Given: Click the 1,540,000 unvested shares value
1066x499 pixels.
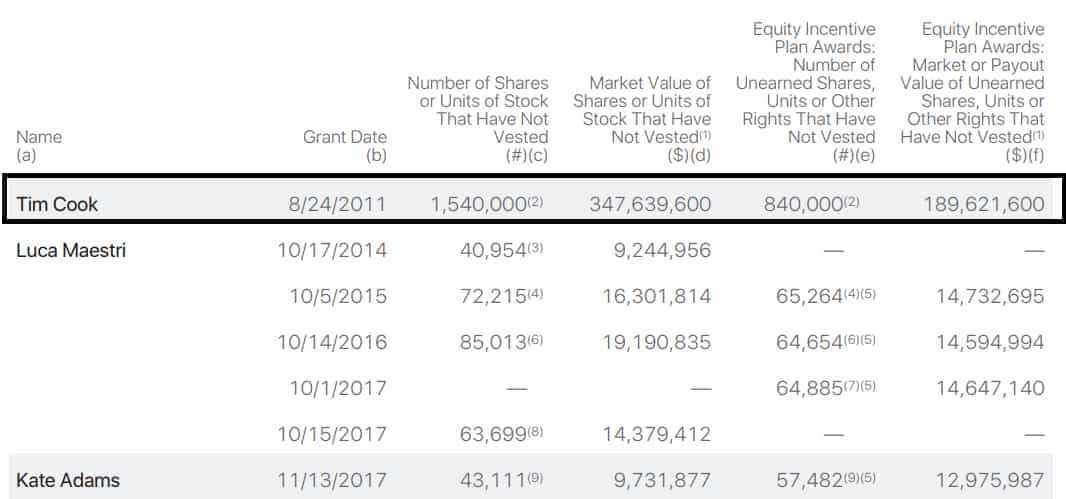Looking at the screenshot, I should [x=487, y=204].
